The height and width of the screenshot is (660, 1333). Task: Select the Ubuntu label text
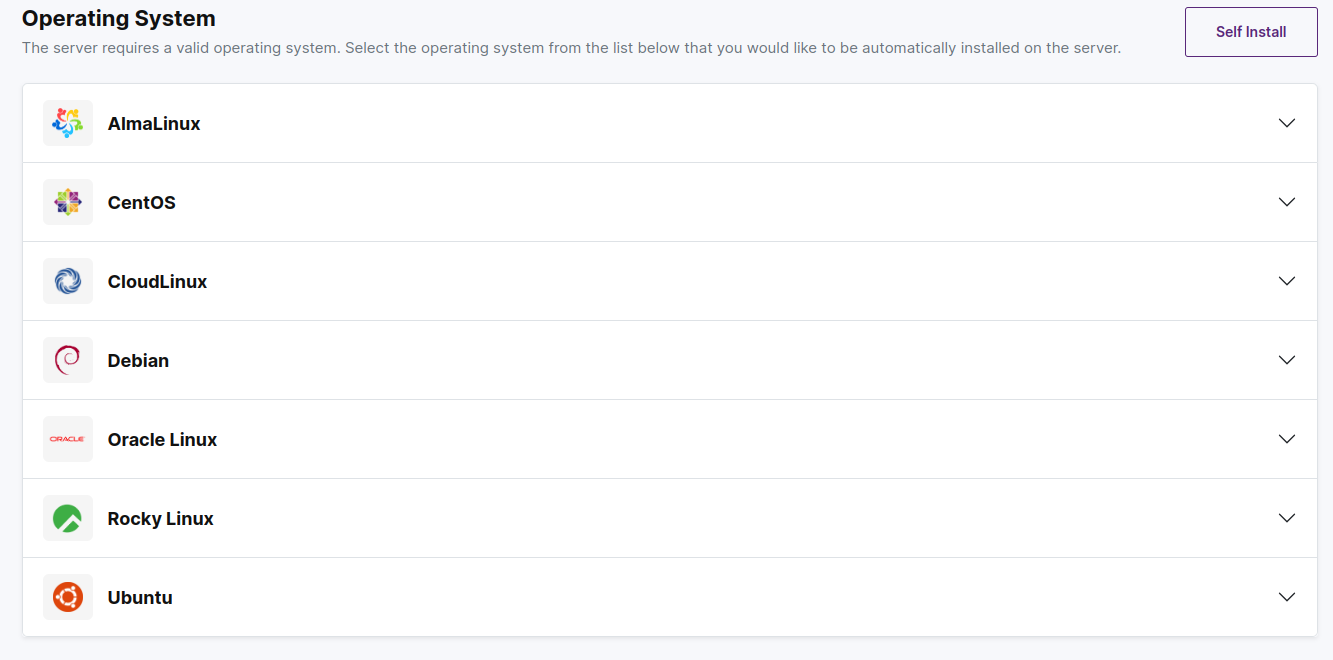(140, 598)
